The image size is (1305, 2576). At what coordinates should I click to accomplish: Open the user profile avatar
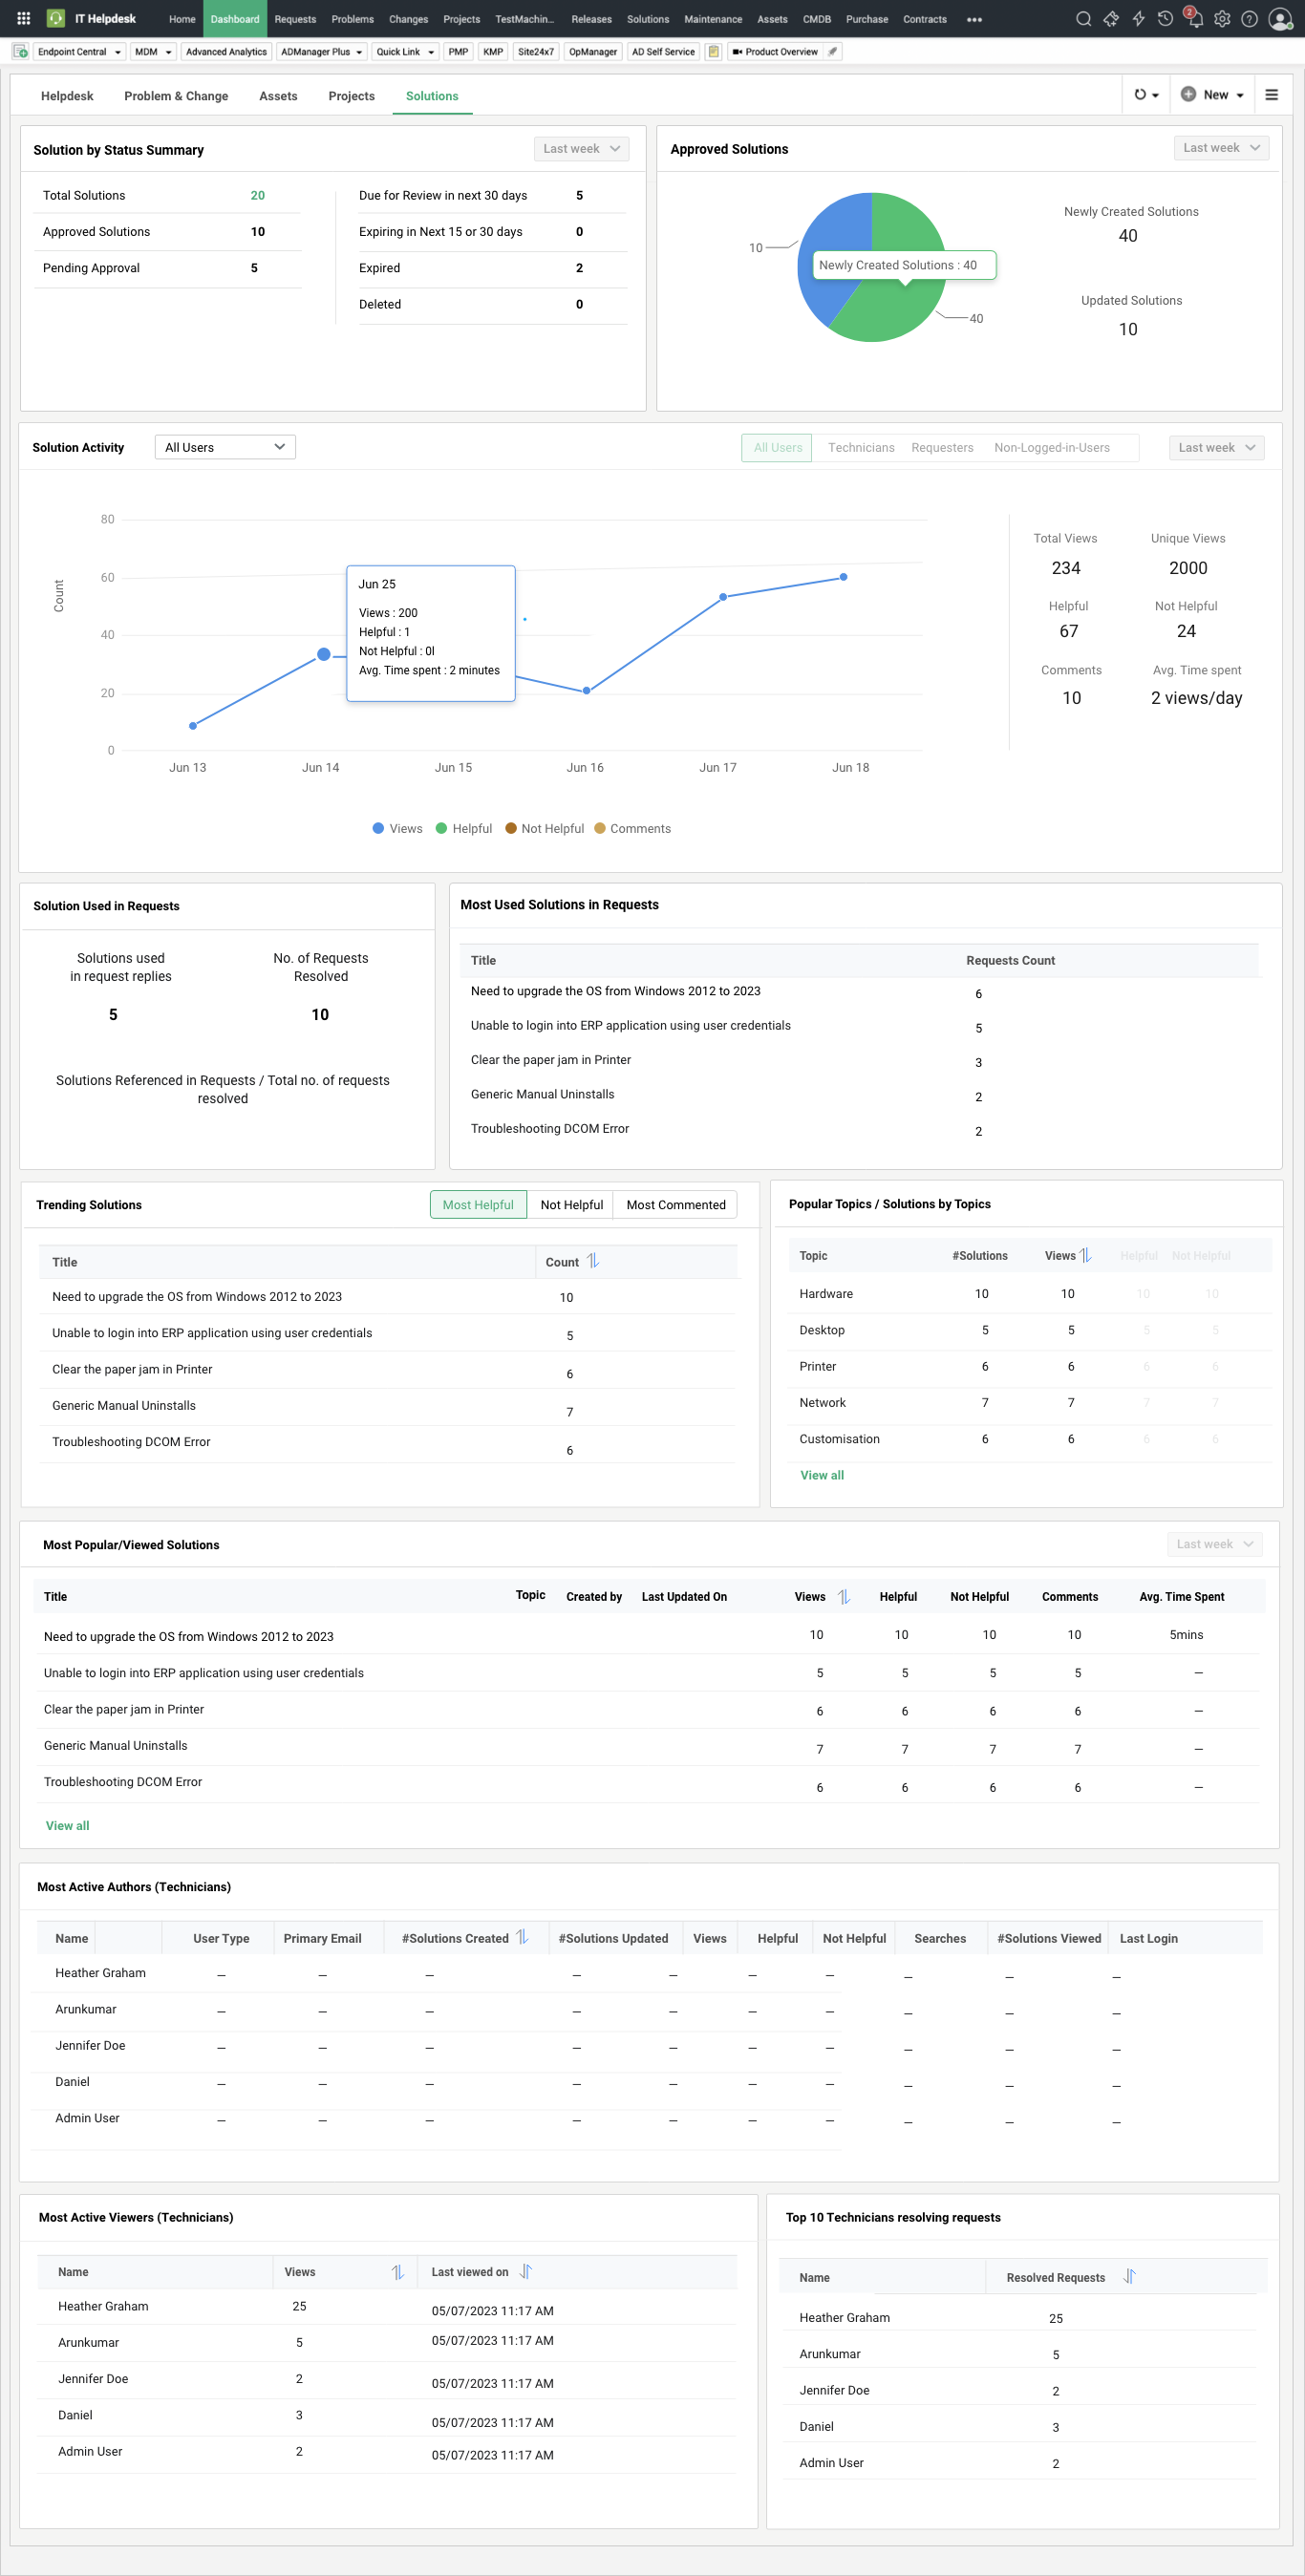tap(1279, 19)
